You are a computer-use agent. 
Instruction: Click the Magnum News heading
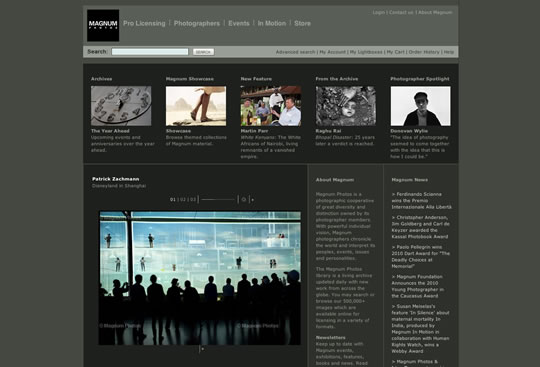click(x=410, y=180)
